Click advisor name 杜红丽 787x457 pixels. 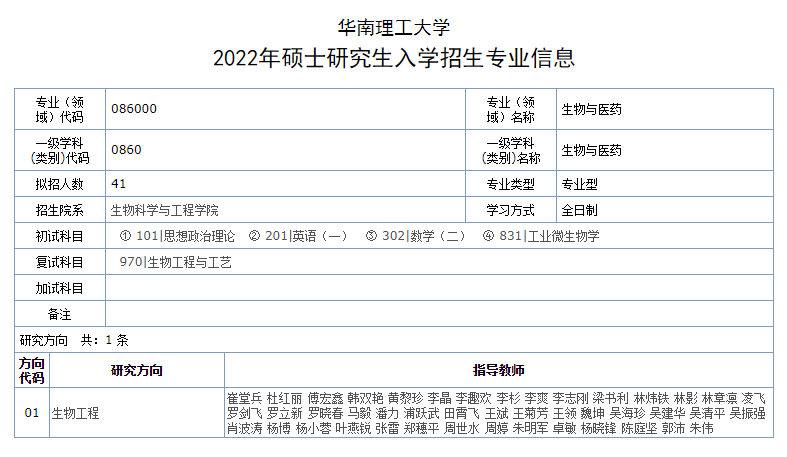[x=285, y=398]
